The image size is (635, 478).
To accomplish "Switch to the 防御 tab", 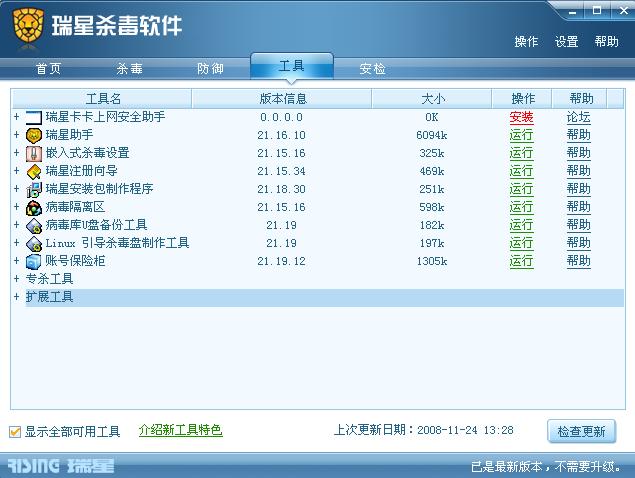I will [210, 68].
